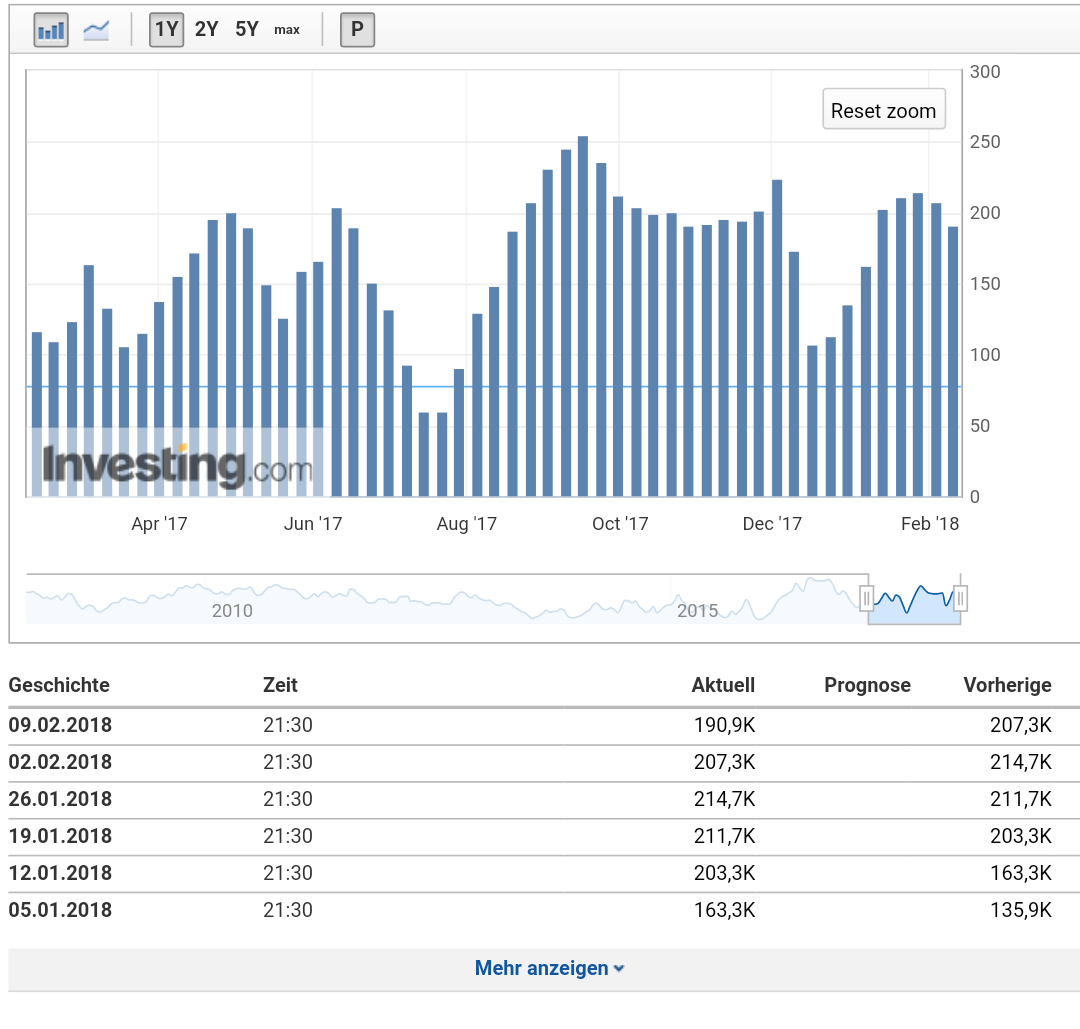The image size is (1080, 1029).
Task: Click the left navigator range handle
Action: click(867, 598)
